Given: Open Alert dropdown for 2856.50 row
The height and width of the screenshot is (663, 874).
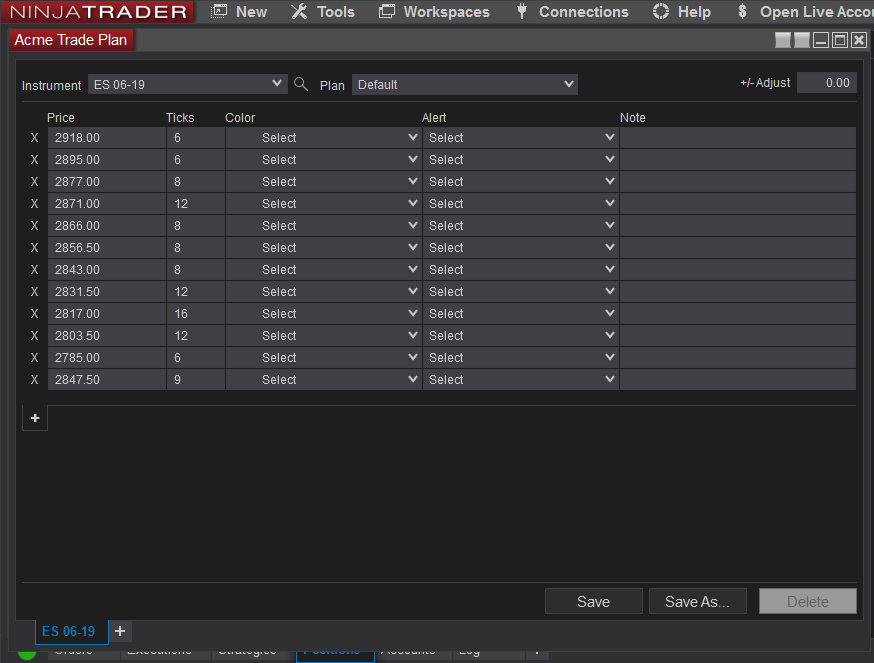Looking at the screenshot, I should 521,248.
